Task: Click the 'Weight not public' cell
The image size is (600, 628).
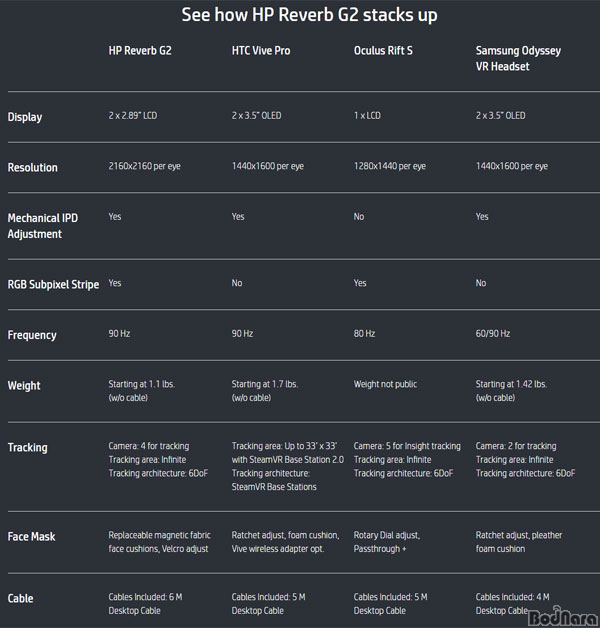Action: tap(385, 384)
